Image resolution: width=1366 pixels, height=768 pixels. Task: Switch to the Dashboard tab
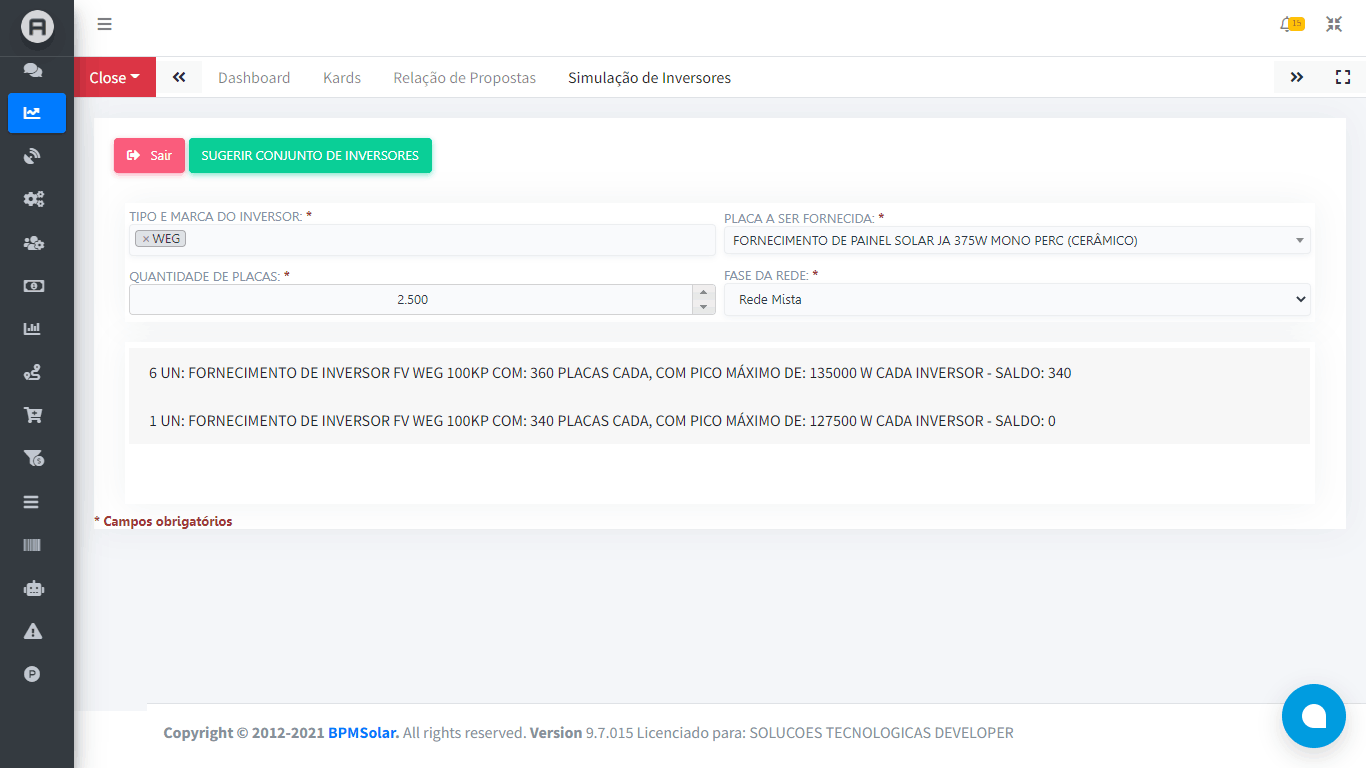pos(254,77)
